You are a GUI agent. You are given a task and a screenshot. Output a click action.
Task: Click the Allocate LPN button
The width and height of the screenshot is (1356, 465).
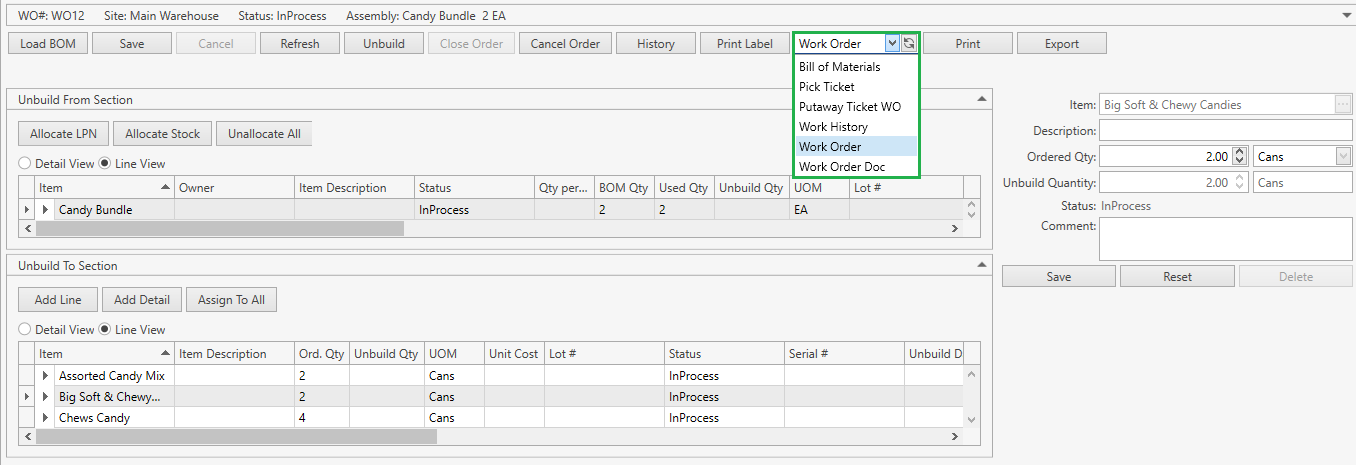tap(63, 134)
